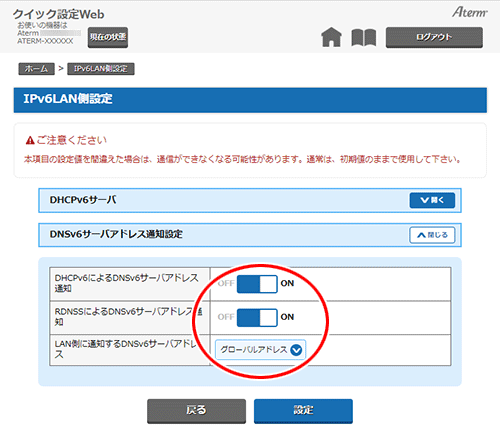Go to home via house icon
The height and width of the screenshot is (436, 500).
331,37
